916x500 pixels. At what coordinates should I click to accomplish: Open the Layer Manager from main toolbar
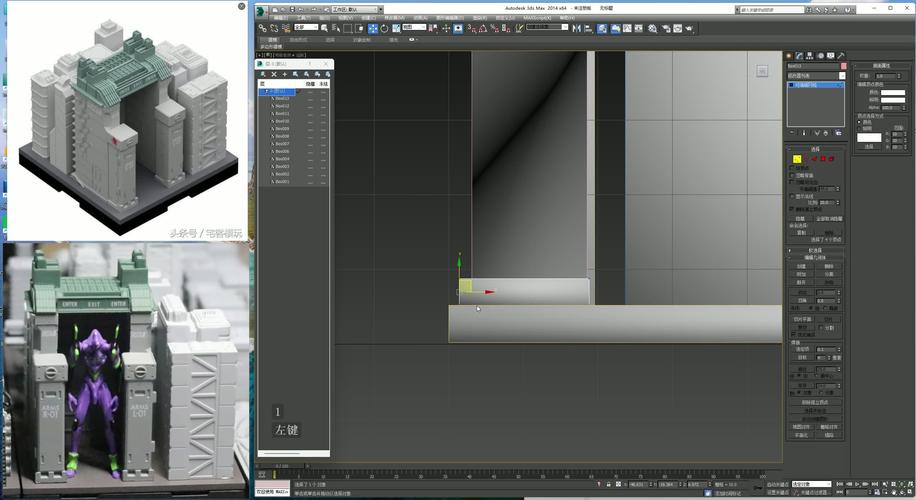(602, 28)
